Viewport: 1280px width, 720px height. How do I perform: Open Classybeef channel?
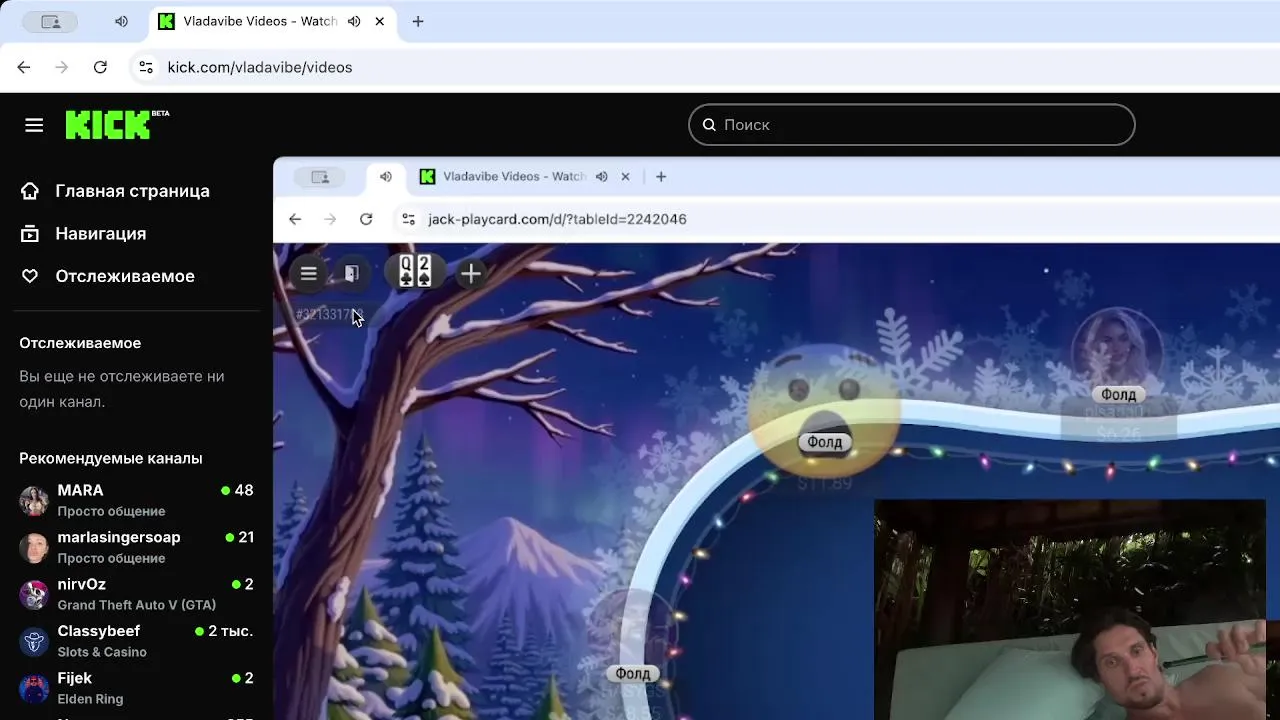tap(136, 641)
